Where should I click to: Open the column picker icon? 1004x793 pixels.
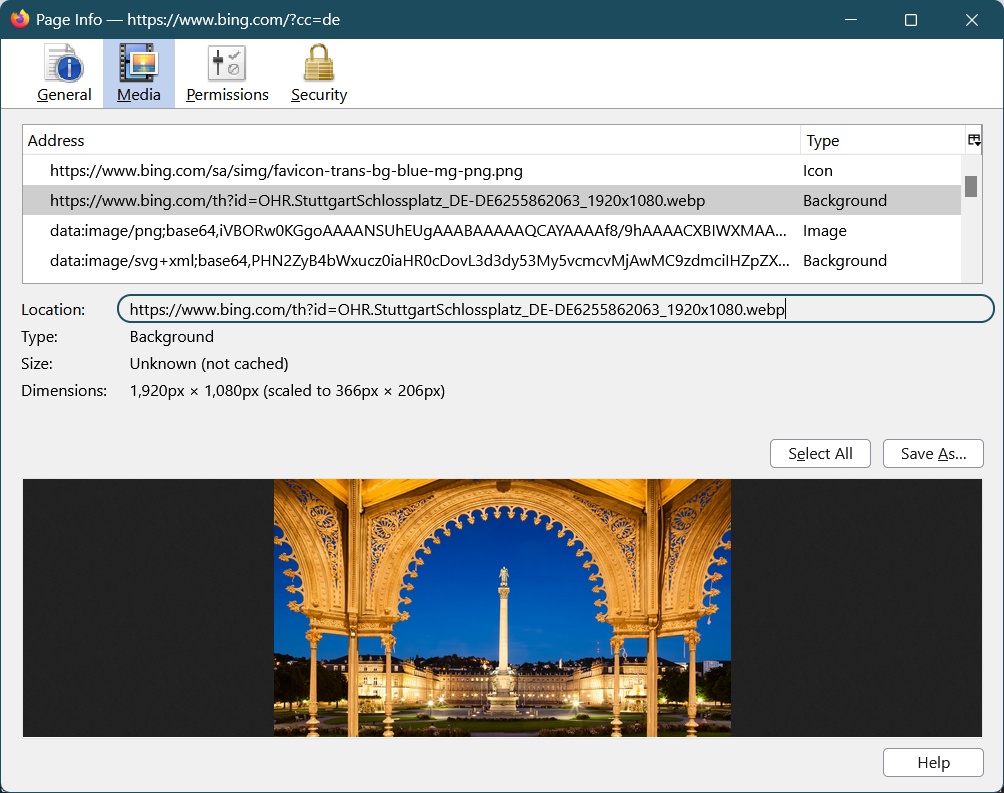(974, 141)
